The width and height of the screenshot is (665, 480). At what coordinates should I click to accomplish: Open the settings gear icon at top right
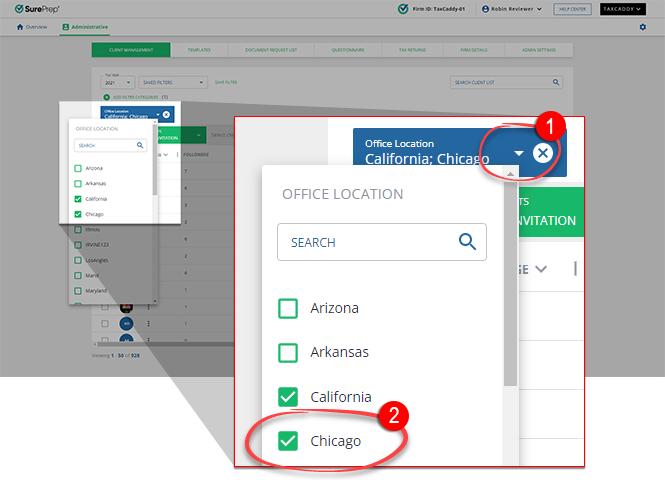(x=642, y=27)
